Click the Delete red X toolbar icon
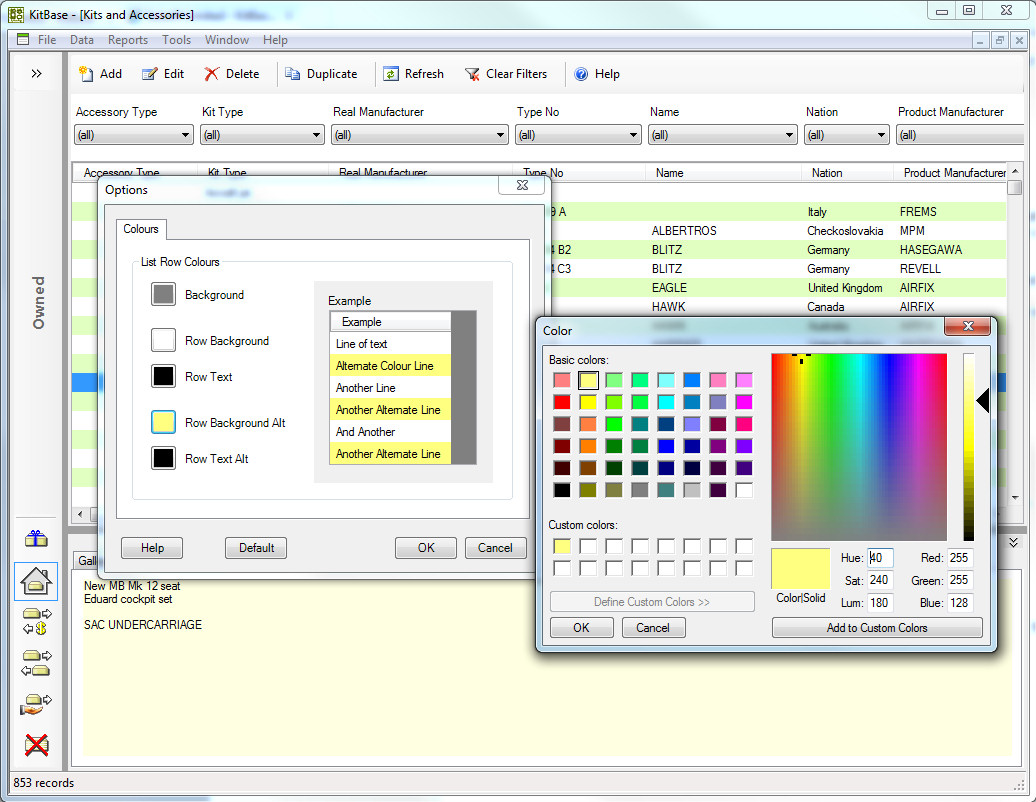1036x802 pixels. click(211, 74)
